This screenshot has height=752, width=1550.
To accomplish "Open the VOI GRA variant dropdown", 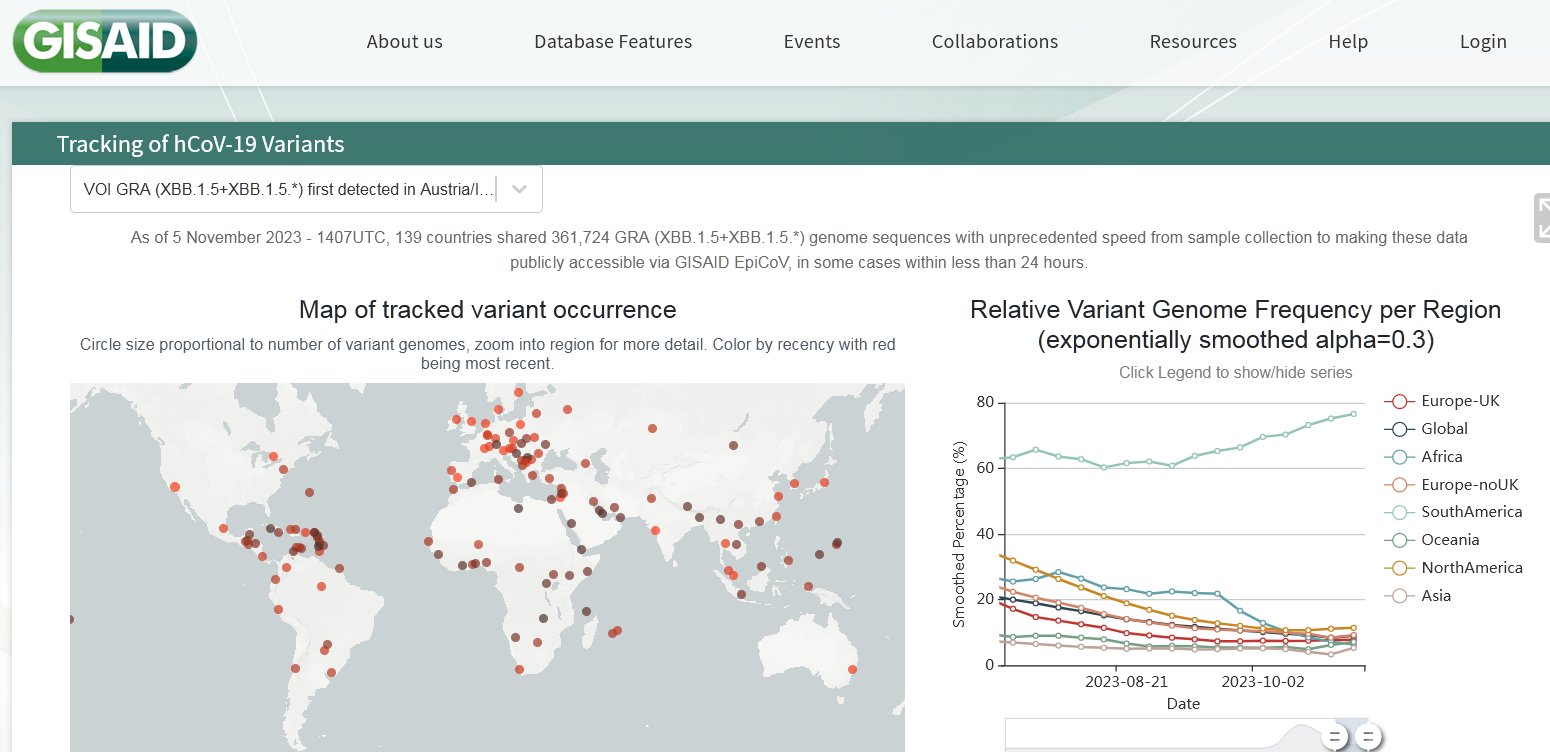I will (x=288, y=190).
